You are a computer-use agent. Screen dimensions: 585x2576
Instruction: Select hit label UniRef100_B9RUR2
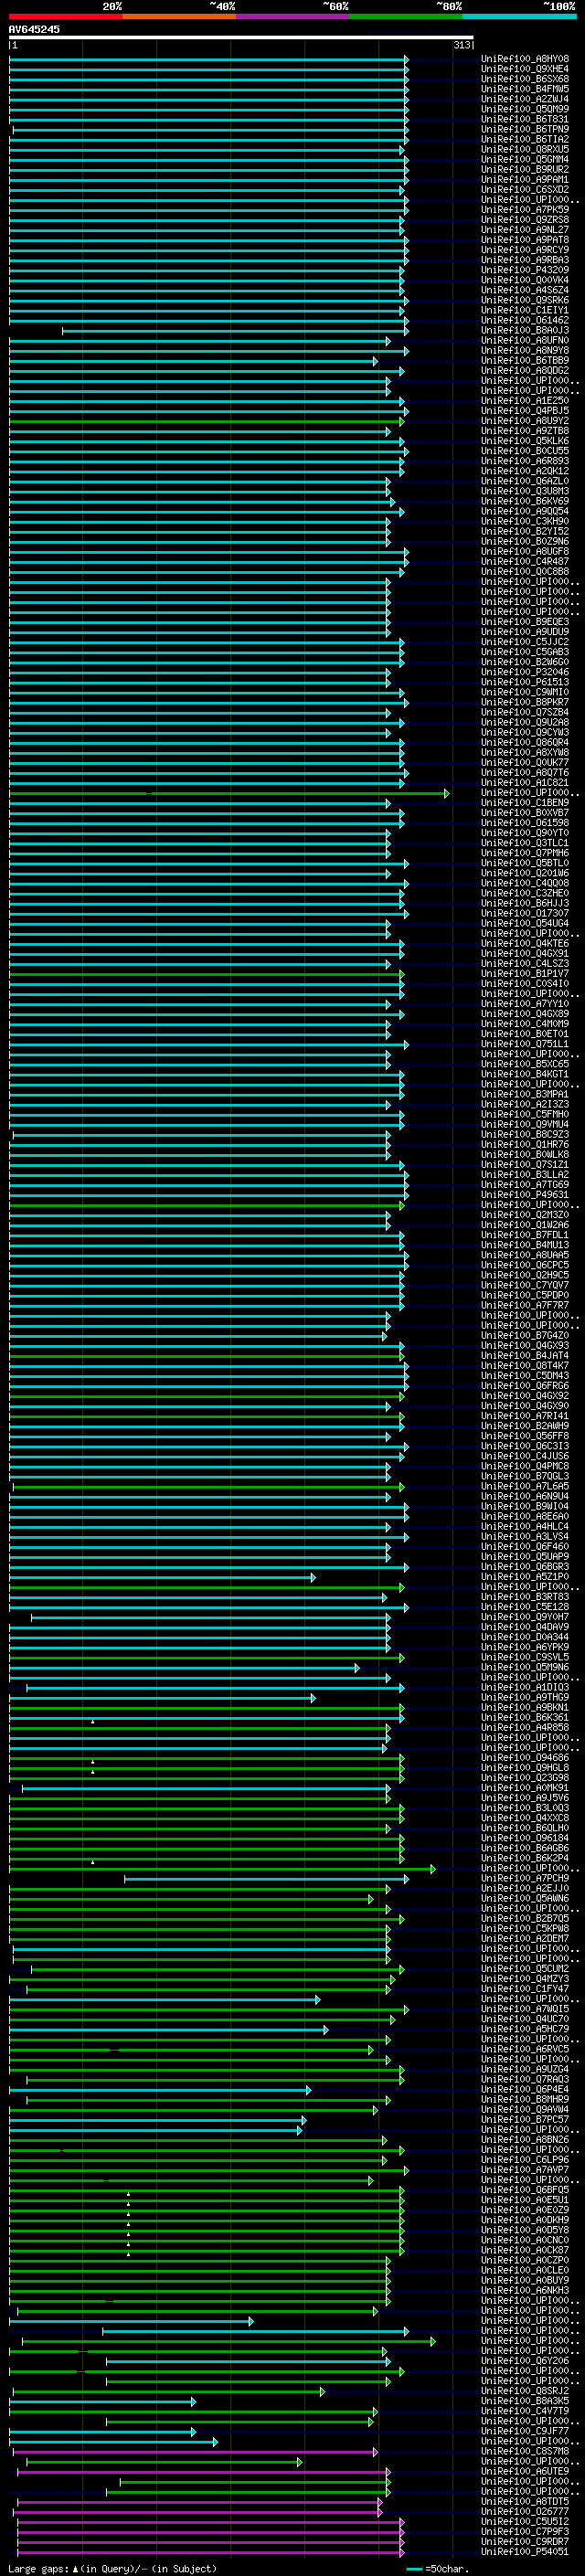pos(525,169)
